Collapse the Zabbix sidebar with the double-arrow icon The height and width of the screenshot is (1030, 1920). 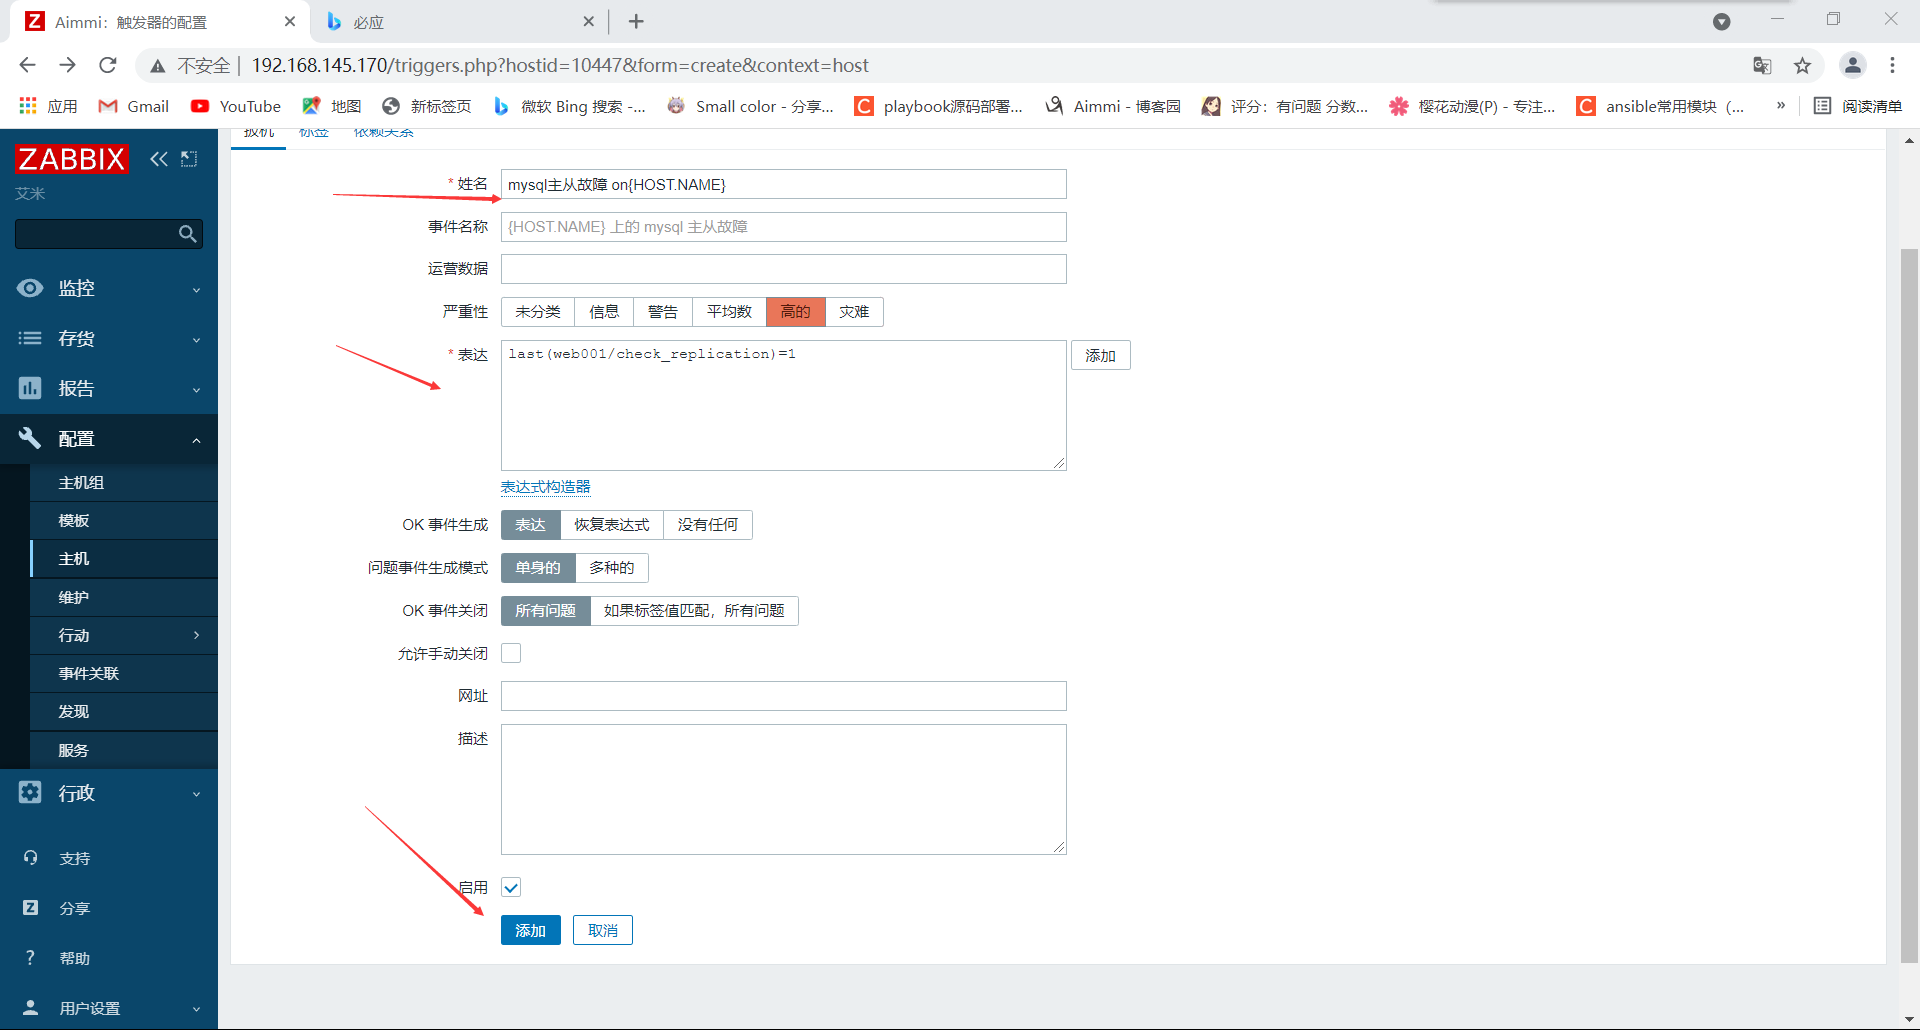[159, 159]
